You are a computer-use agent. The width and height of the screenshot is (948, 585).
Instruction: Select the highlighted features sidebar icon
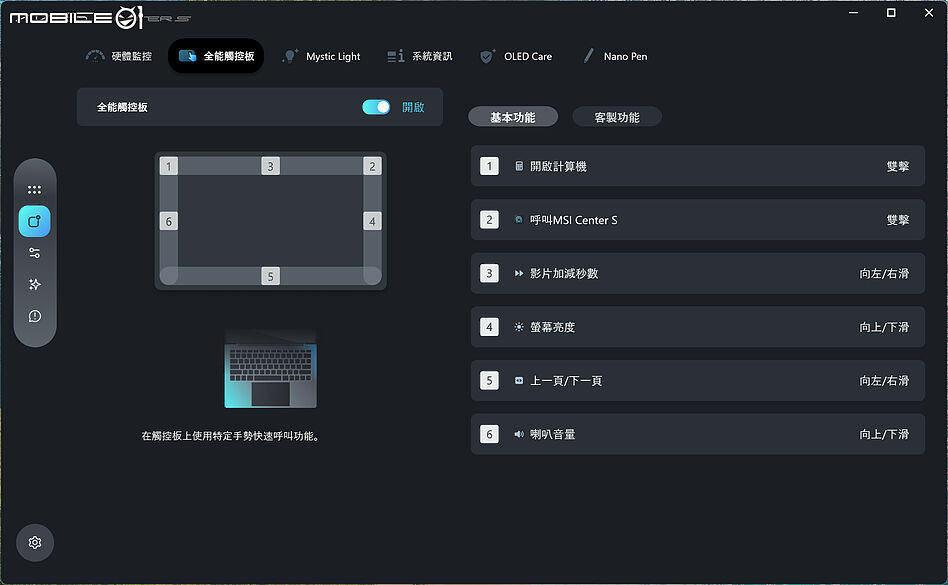pyautogui.click(x=34, y=221)
